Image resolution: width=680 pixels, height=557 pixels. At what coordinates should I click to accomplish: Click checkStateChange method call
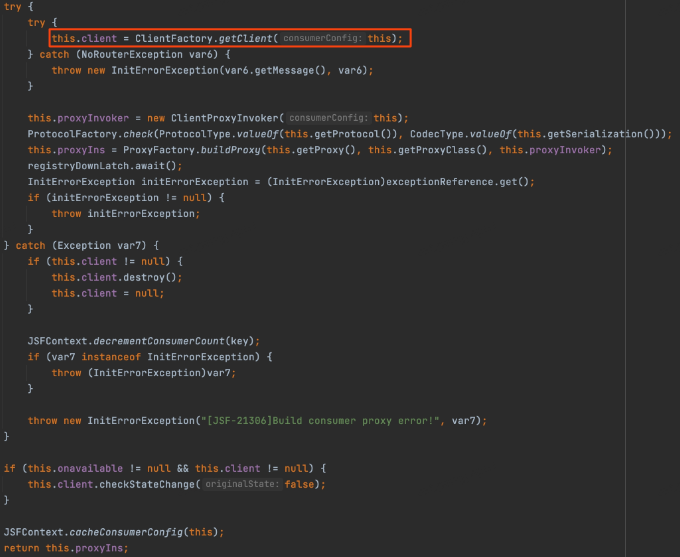147,485
